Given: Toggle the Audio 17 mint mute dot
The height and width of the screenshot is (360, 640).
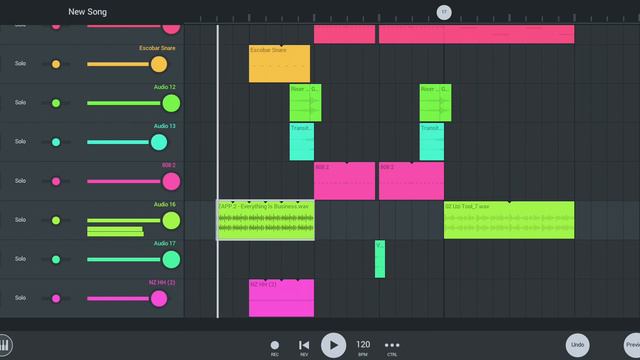Looking at the screenshot, I should (56, 260).
